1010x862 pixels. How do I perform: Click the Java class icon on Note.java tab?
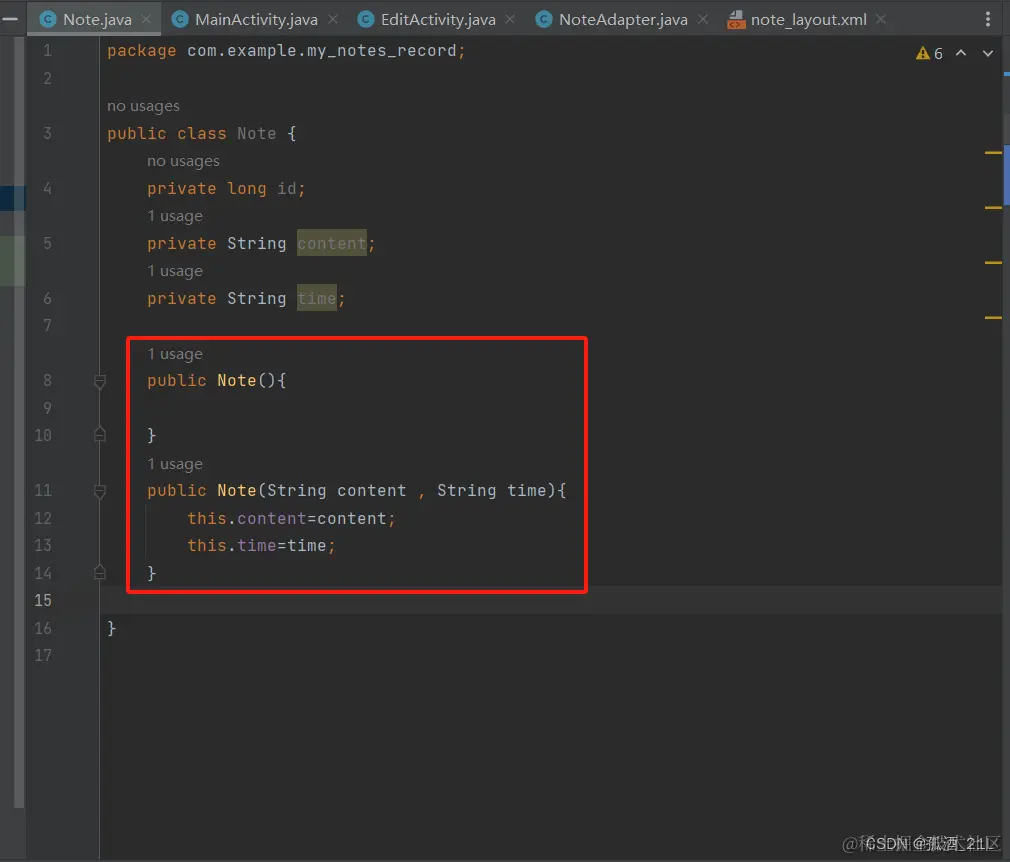pos(48,19)
